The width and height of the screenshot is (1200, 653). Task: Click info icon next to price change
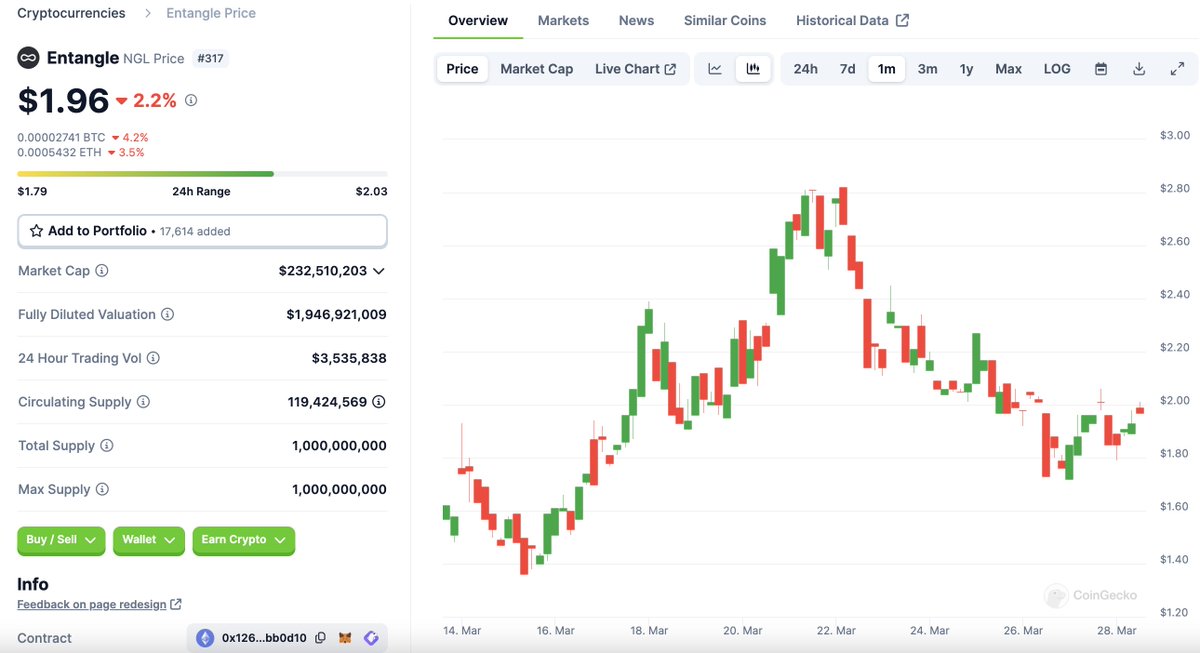click(x=191, y=100)
